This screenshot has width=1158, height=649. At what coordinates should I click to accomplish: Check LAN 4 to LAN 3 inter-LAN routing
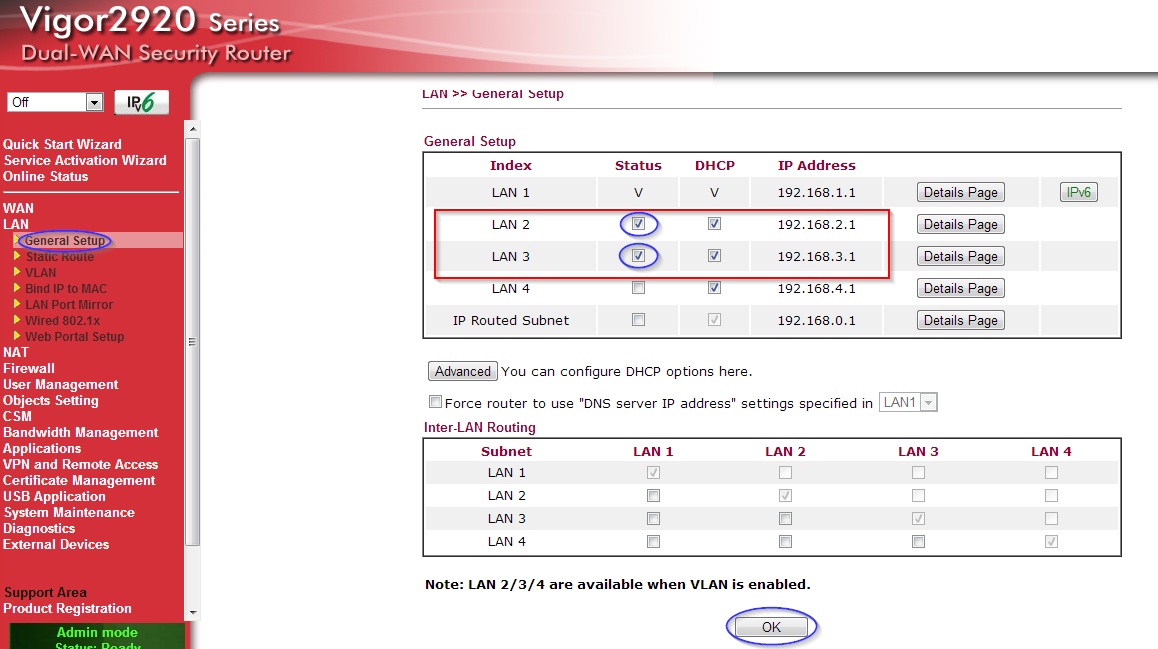tap(918, 541)
